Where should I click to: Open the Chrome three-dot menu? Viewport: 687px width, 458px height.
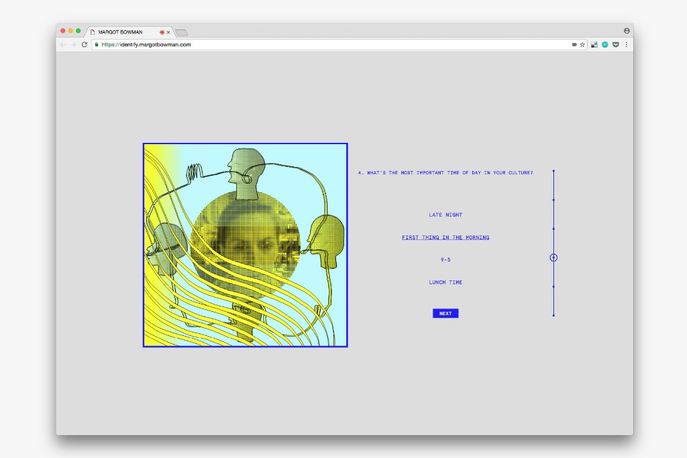pyautogui.click(x=627, y=44)
